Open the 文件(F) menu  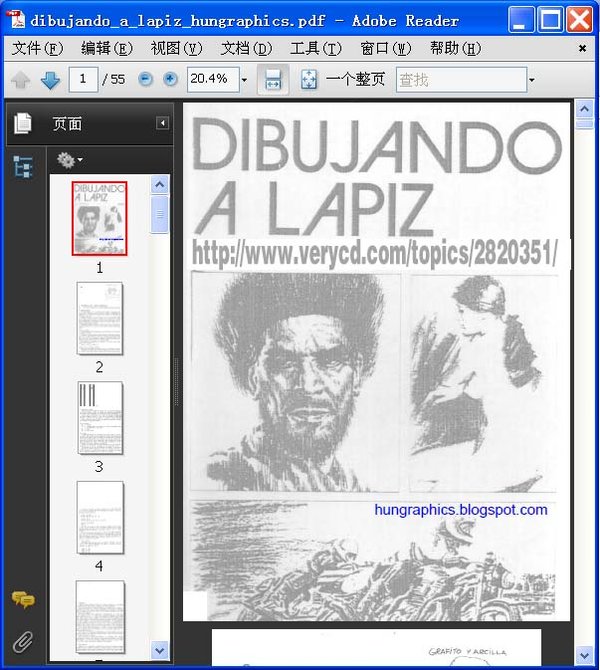tap(37, 48)
